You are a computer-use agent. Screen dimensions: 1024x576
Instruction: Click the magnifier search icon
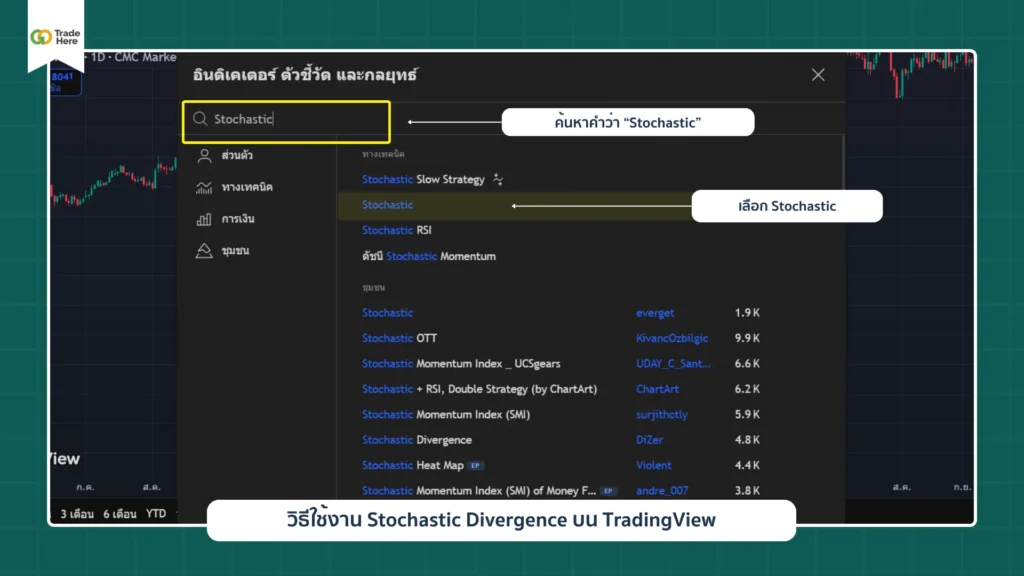pos(200,118)
